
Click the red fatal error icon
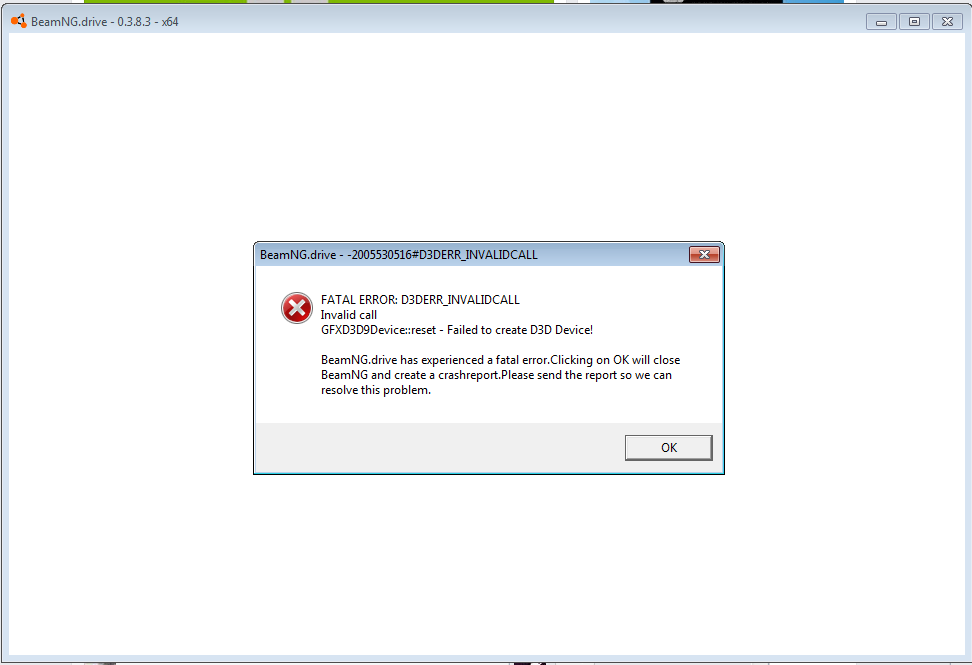tap(297, 308)
